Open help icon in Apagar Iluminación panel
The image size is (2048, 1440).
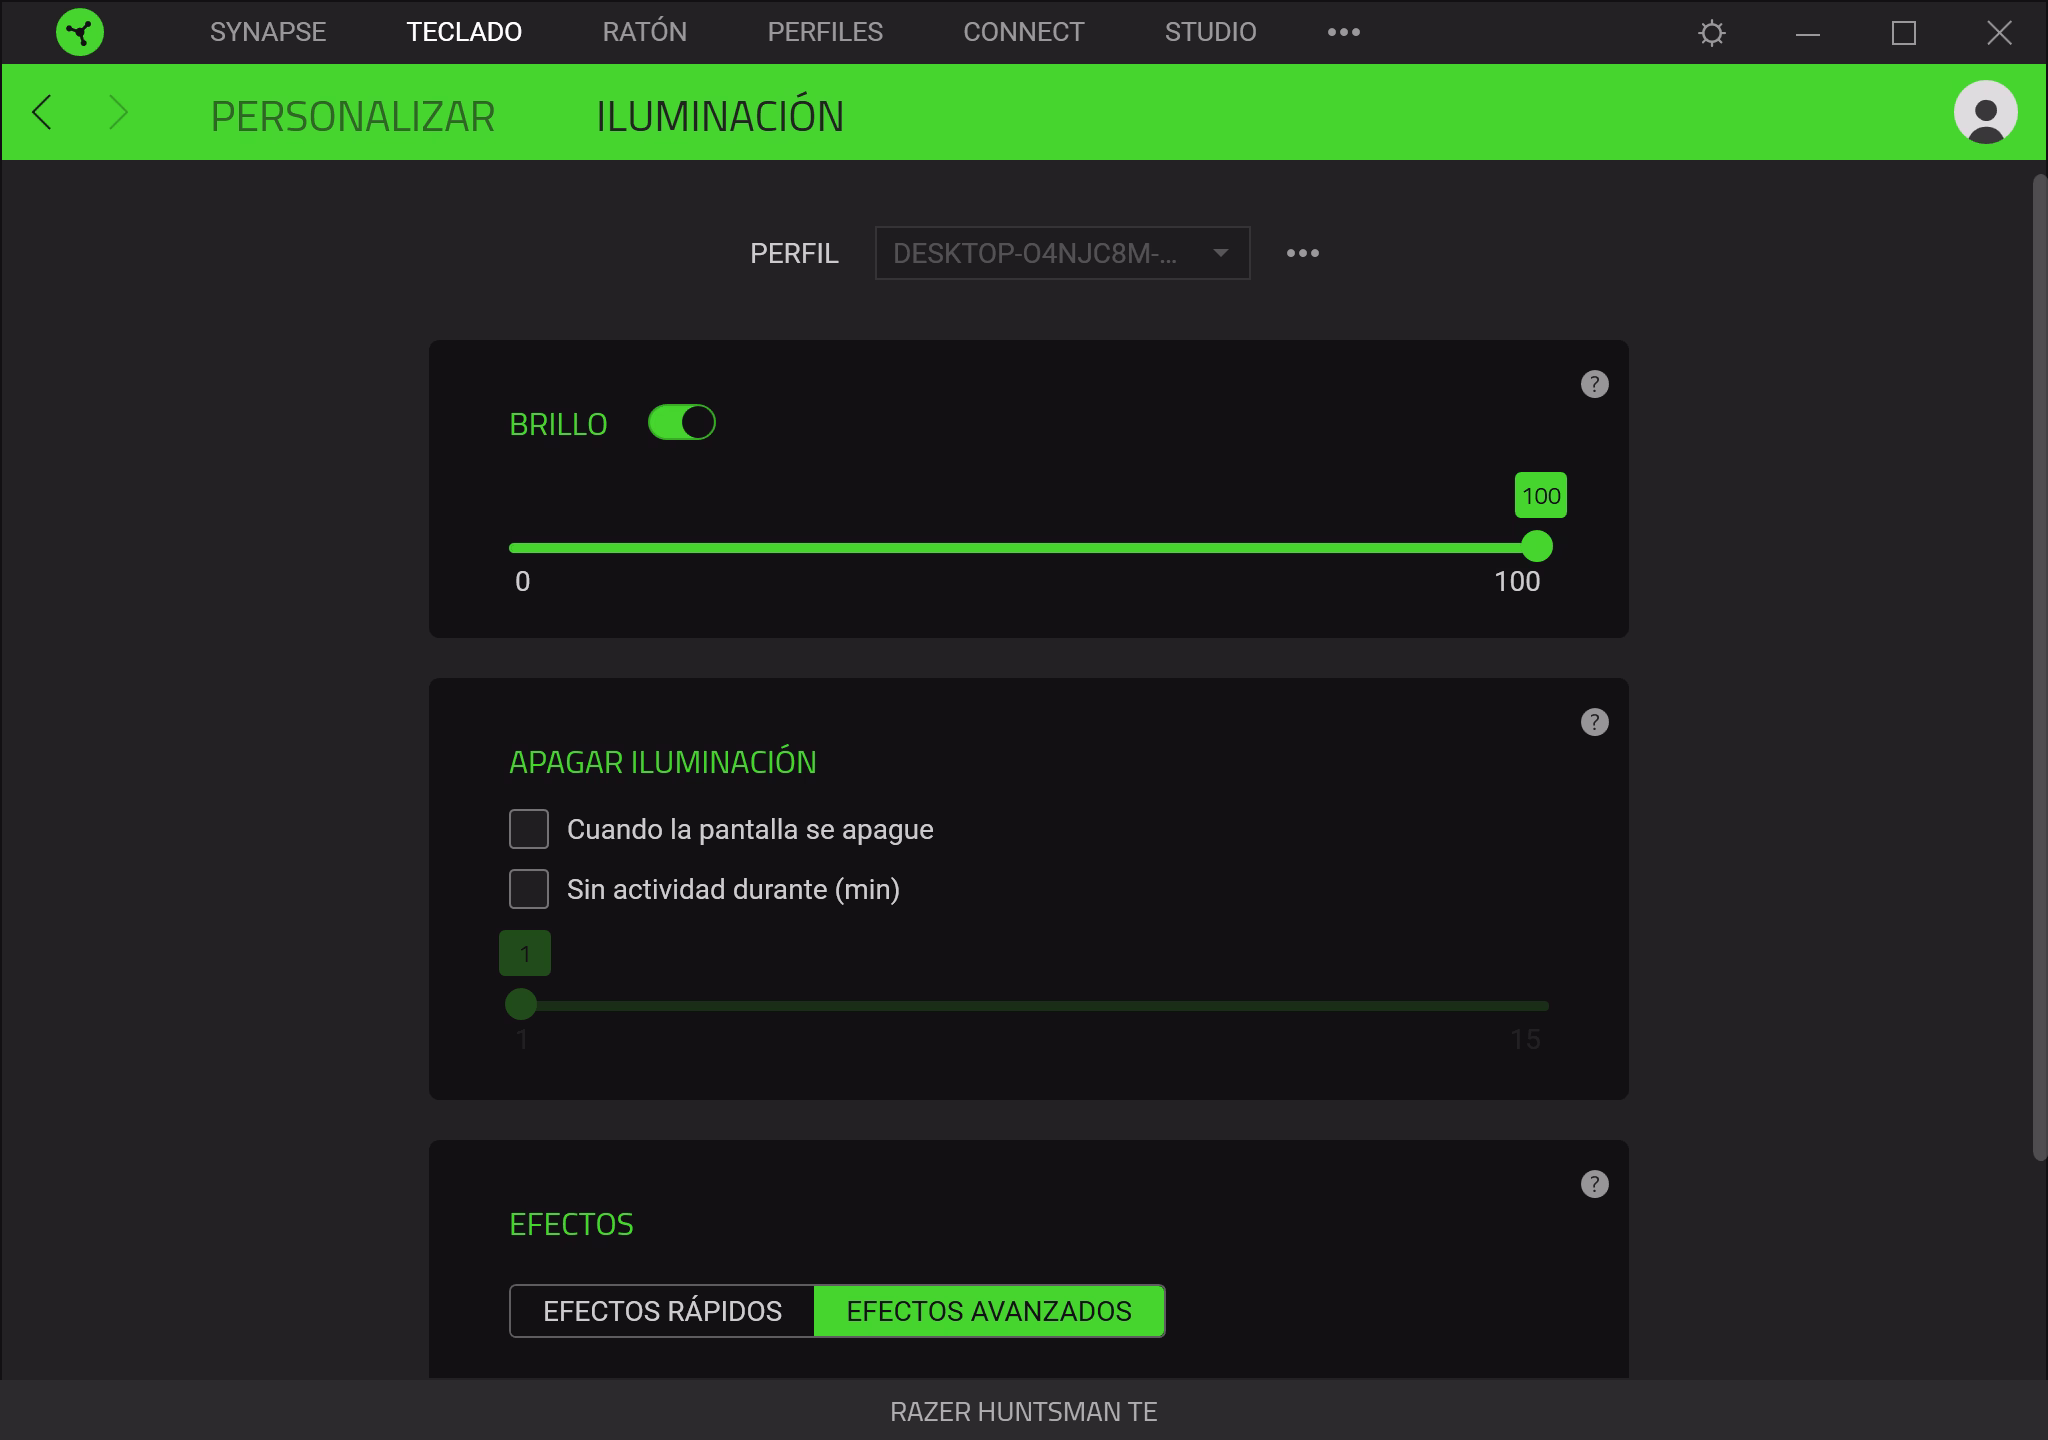tap(1594, 722)
